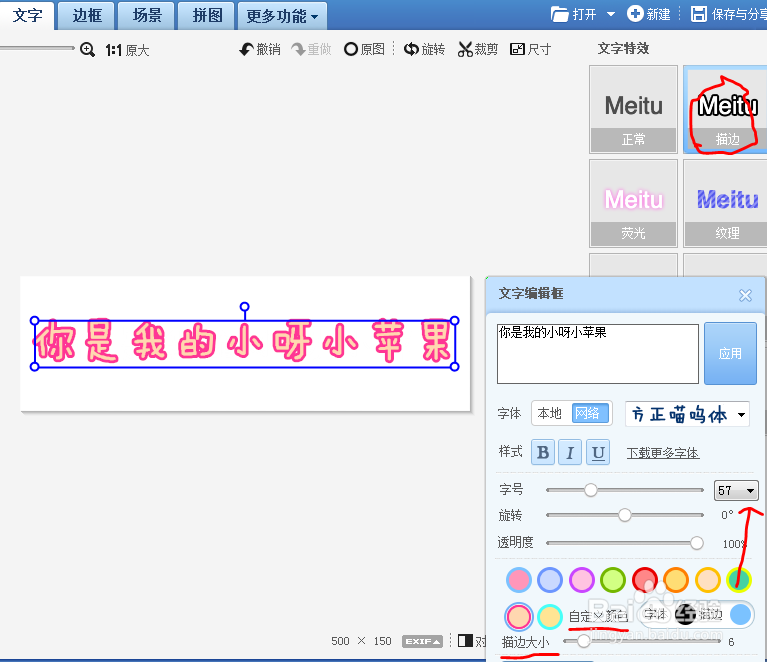
Task: Open the 场景 tab
Action: tap(147, 16)
